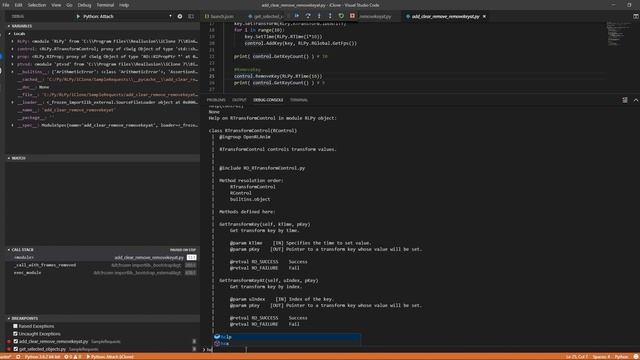
Task: Switch to the get_selected editor tab
Action: click(x=266, y=16)
